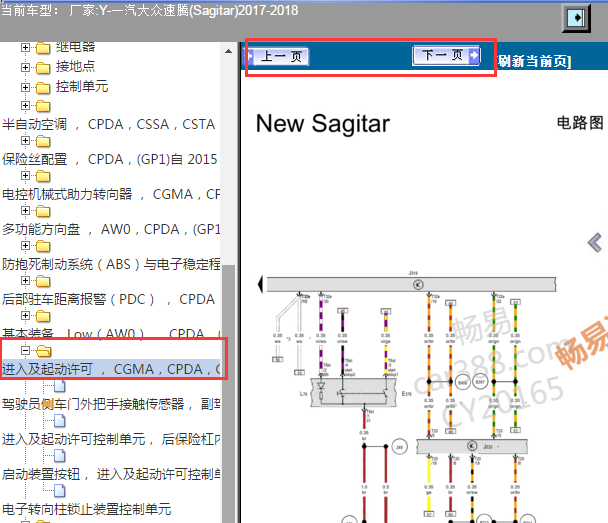This screenshot has width=608, height=523.
Task: Open 半自动空调, CPDA, CSSA, CSTA entry
Action: click(x=109, y=124)
